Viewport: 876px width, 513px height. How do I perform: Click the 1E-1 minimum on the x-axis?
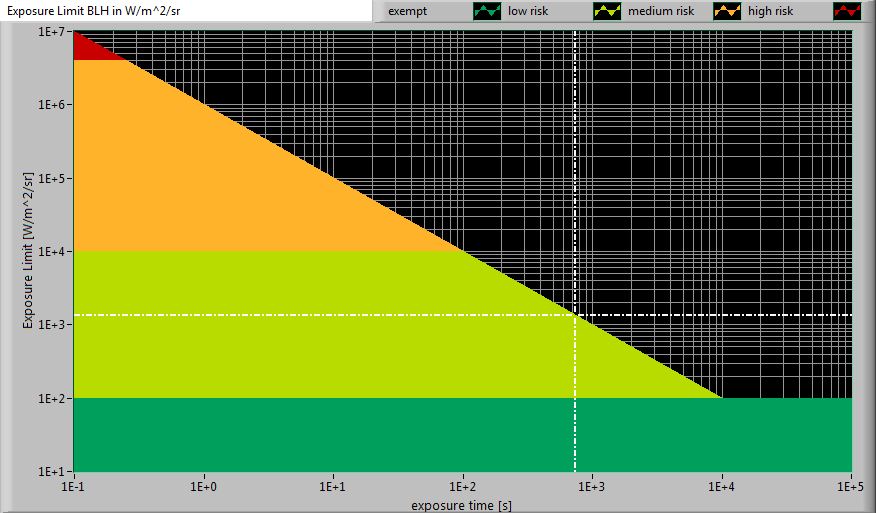(x=73, y=485)
